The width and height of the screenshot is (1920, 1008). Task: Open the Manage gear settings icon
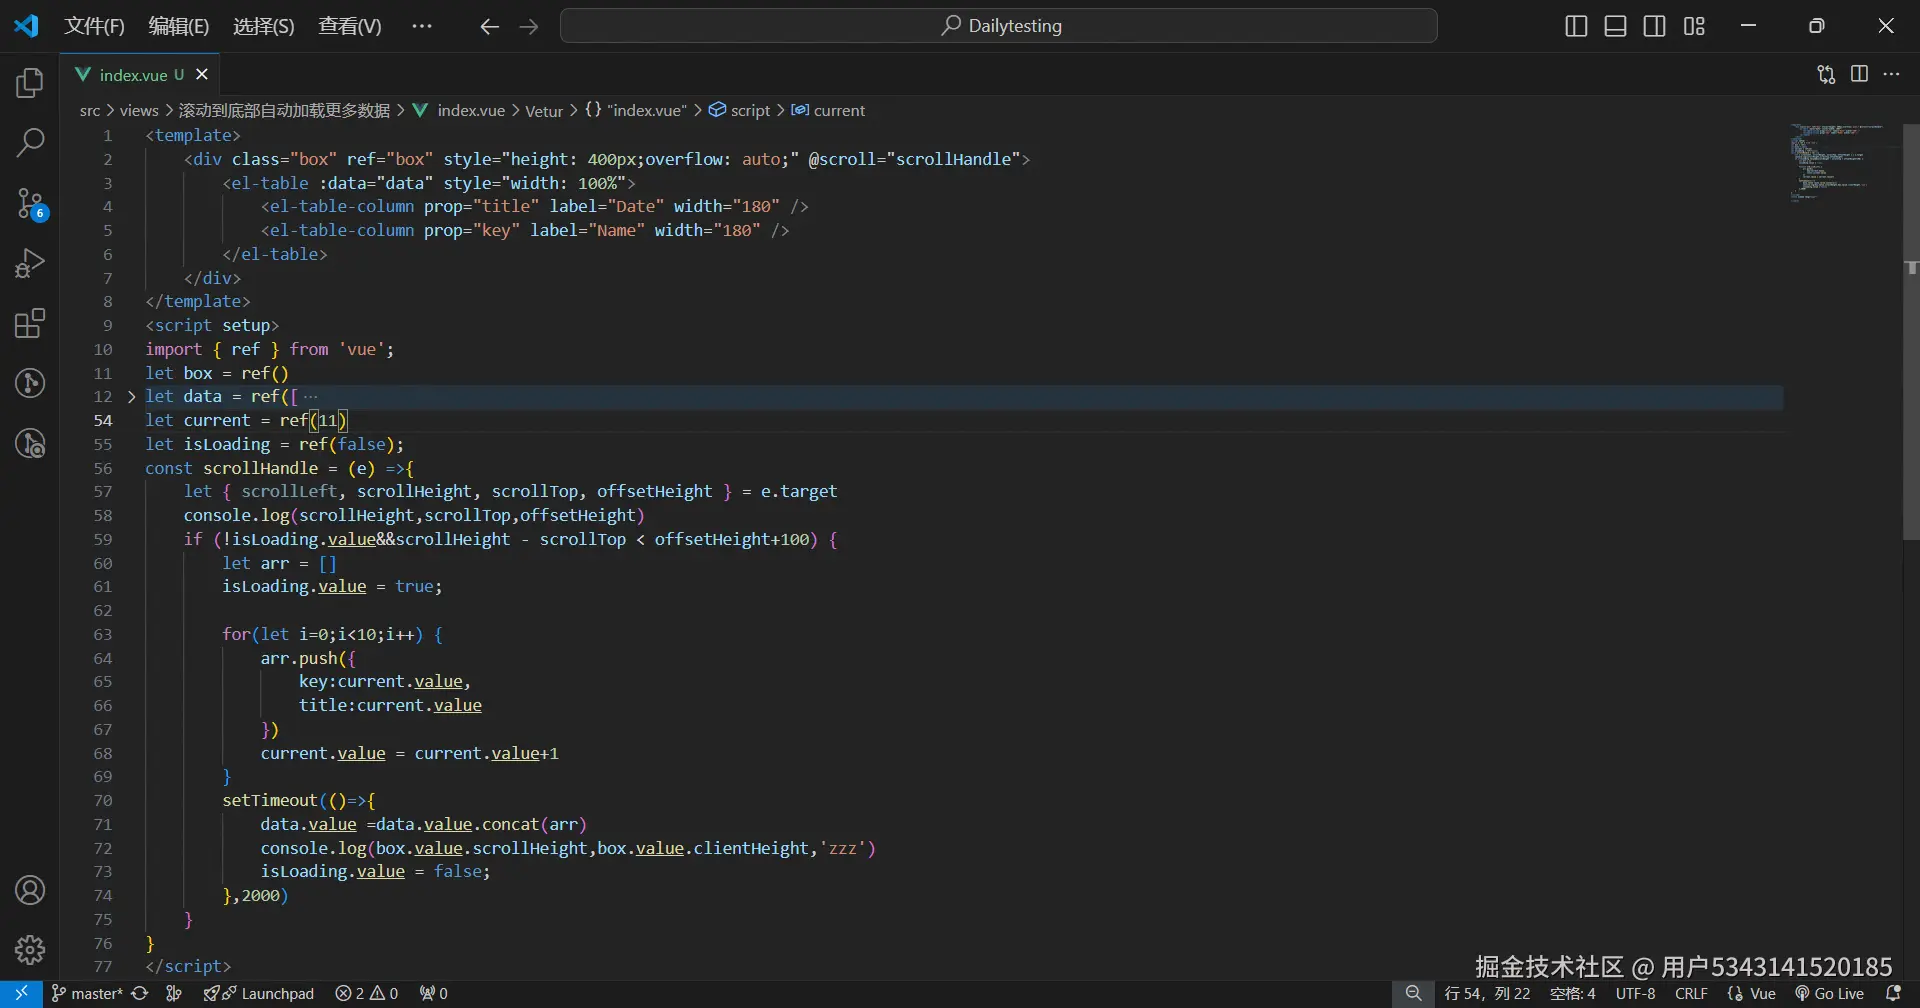[30, 949]
